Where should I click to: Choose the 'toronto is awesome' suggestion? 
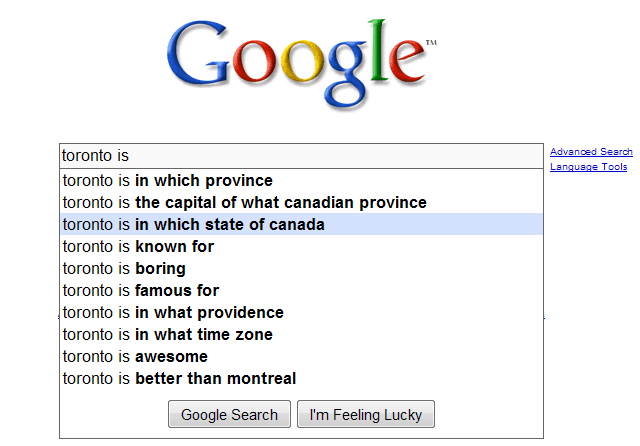pos(301,357)
